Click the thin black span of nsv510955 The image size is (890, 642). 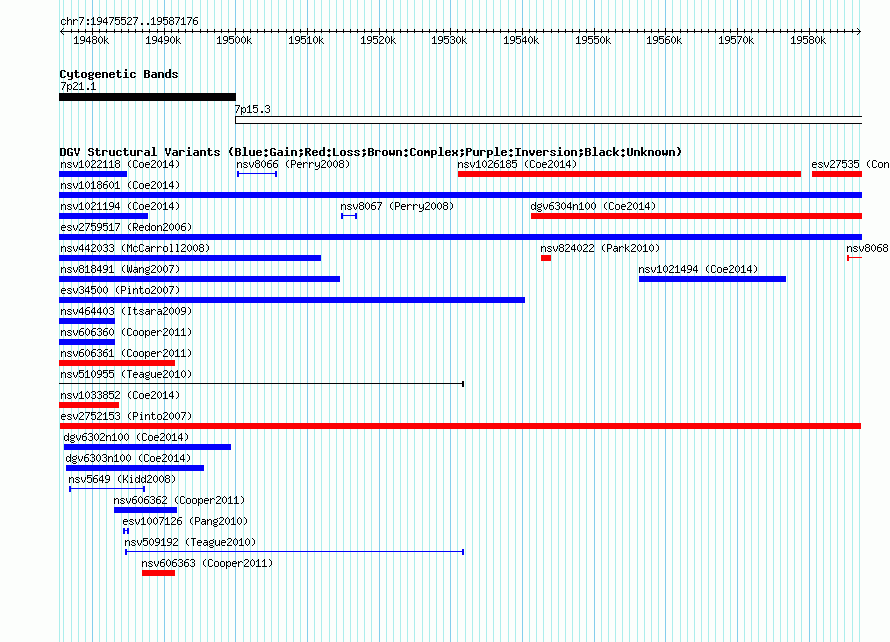(262, 384)
